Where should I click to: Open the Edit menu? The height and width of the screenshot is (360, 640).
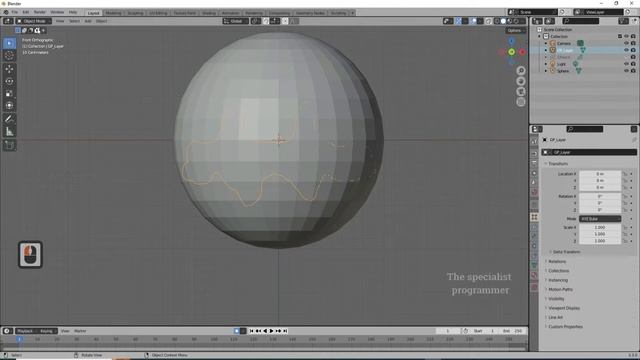pyautogui.click(x=26, y=12)
